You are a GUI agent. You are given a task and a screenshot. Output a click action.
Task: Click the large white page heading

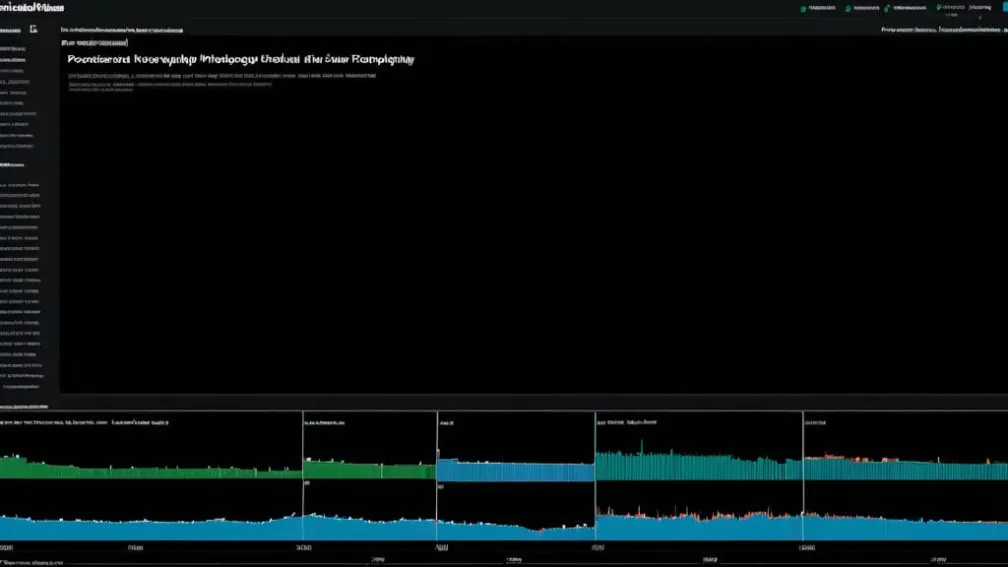(240, 60)
